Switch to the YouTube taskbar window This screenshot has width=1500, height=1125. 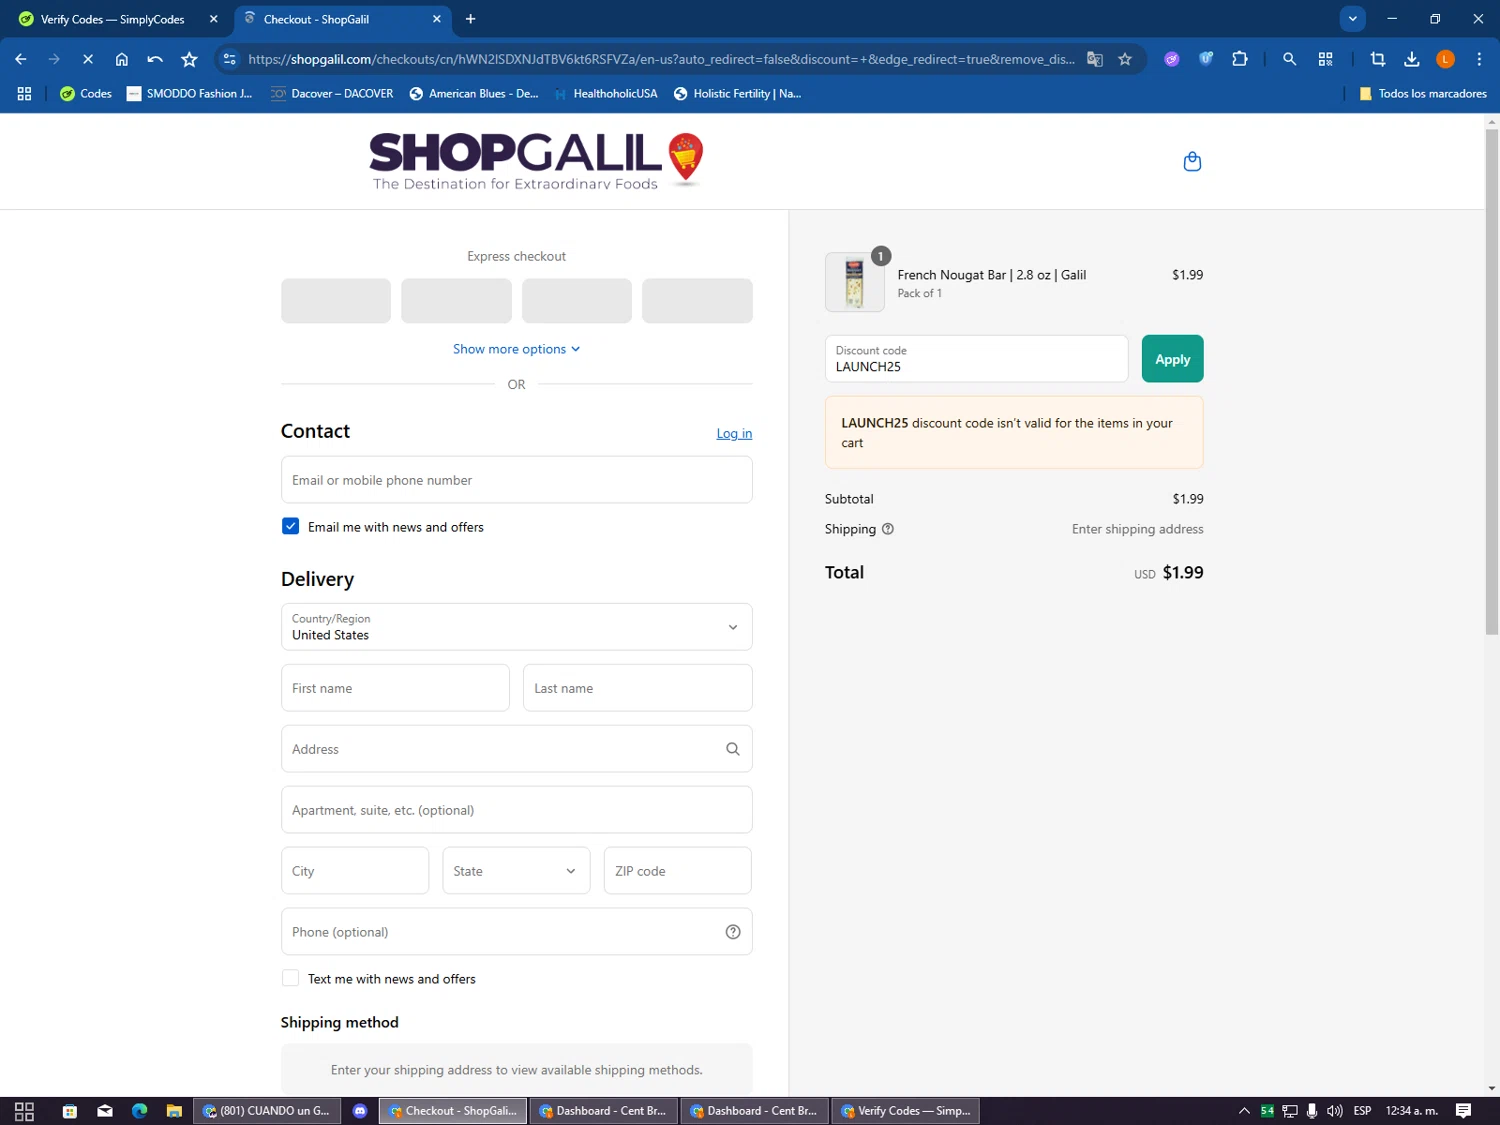[x=265, y=1111]
